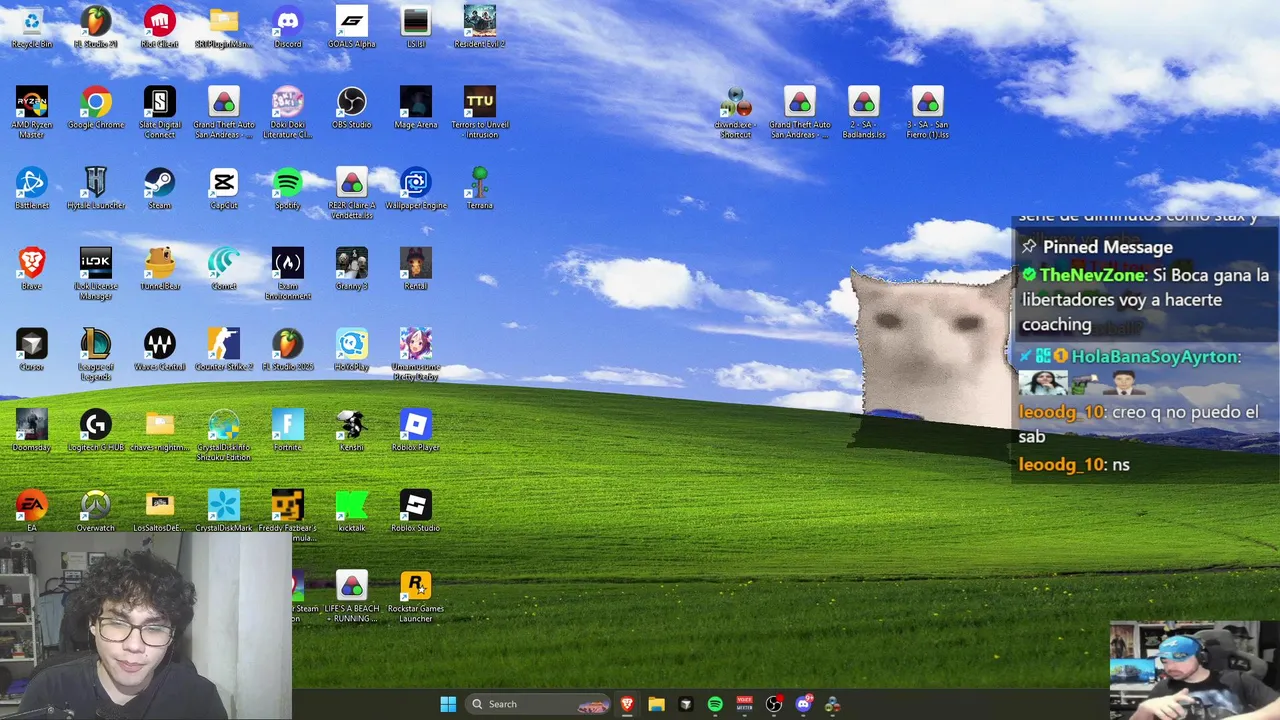Screen dimensions: 1280x720
Task: Launch the Rental game shortcut
Action: coord(415,269)
